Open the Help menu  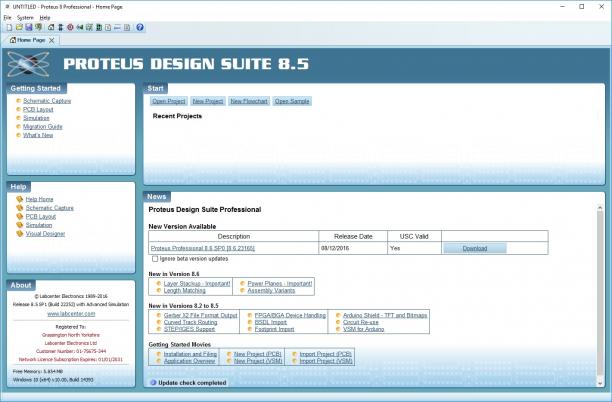(45, 18)
